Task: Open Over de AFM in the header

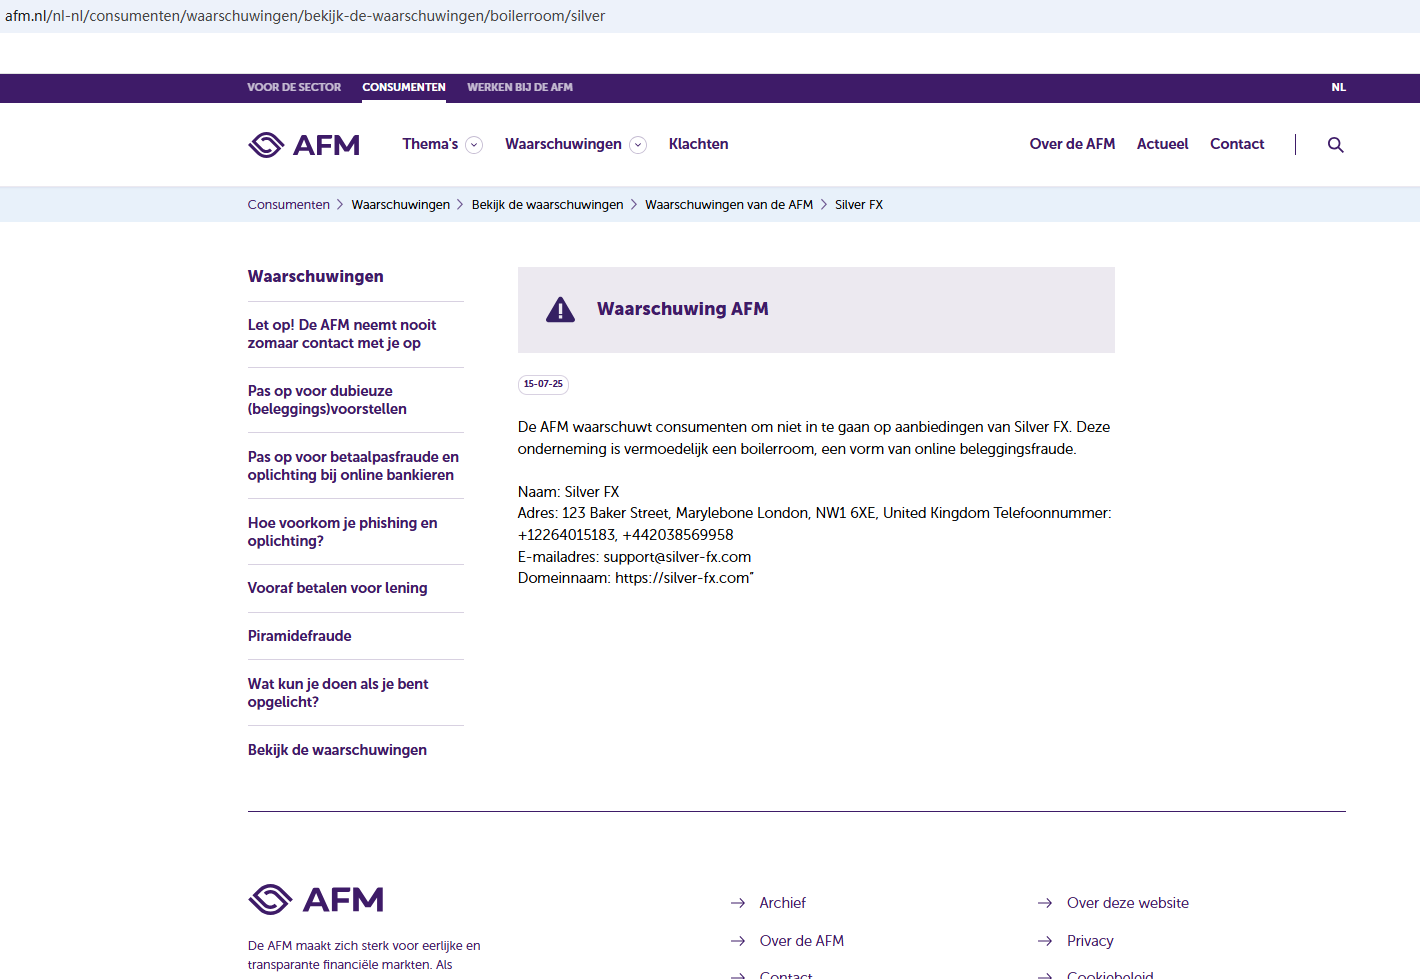Action: coord(1072,144)
